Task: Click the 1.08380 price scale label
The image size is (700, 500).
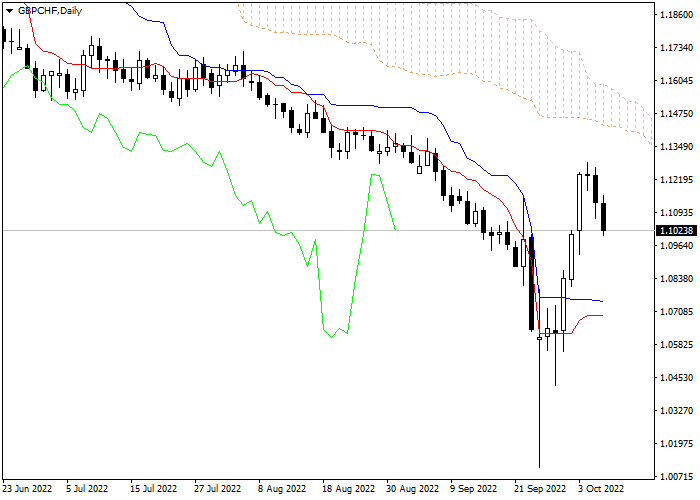Action: [677, 279]
